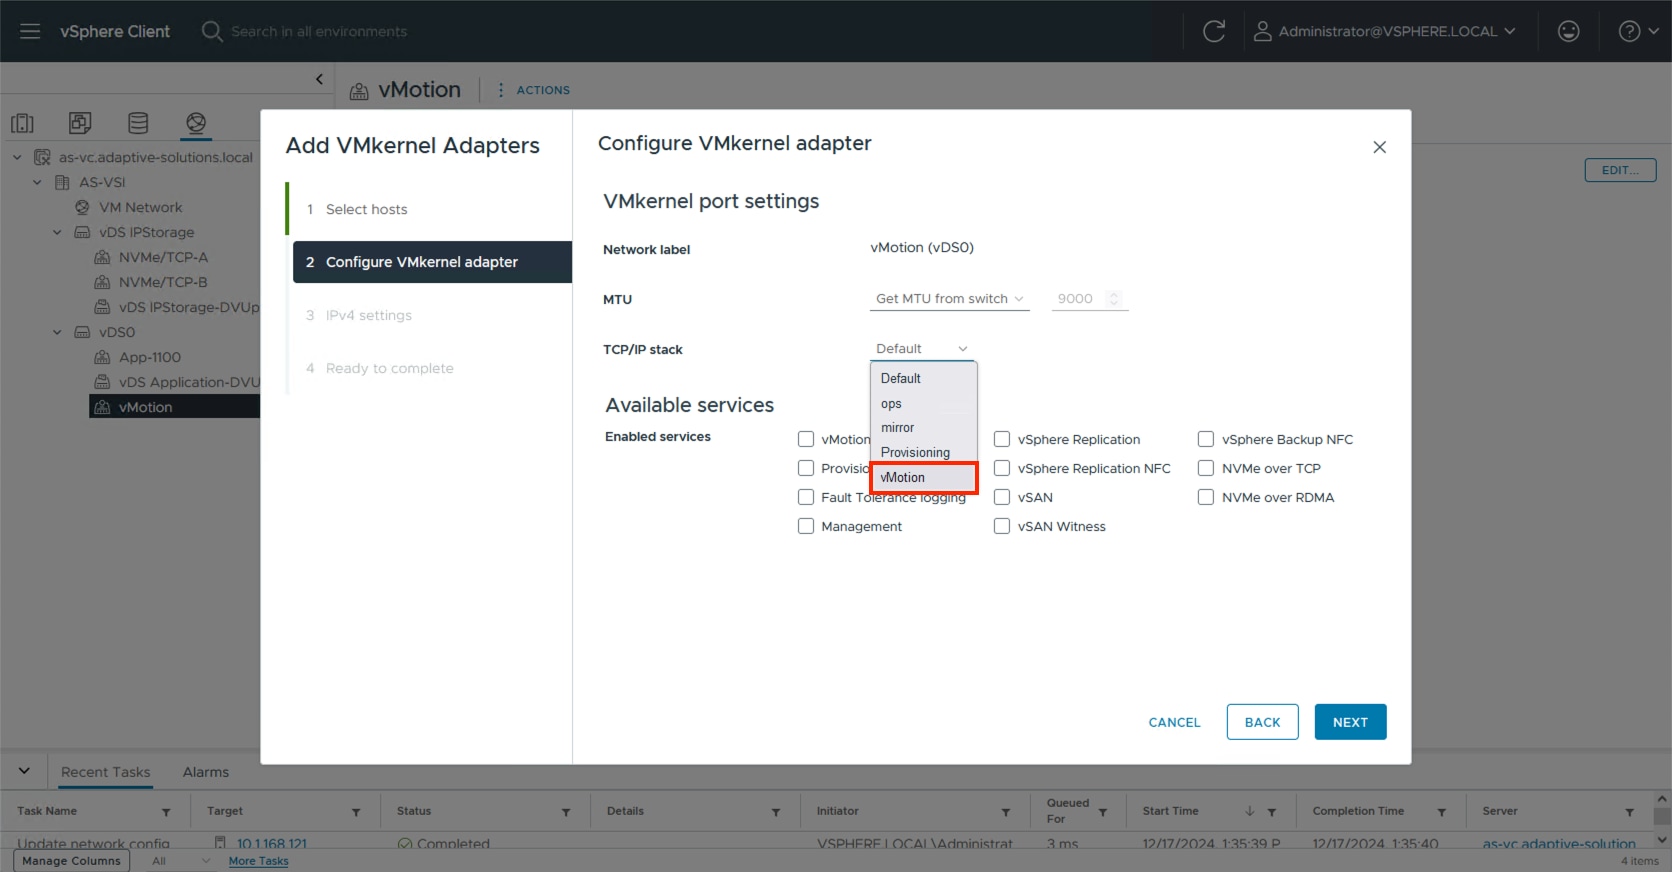Collapse the vDS0 switch node

point(57,332)
